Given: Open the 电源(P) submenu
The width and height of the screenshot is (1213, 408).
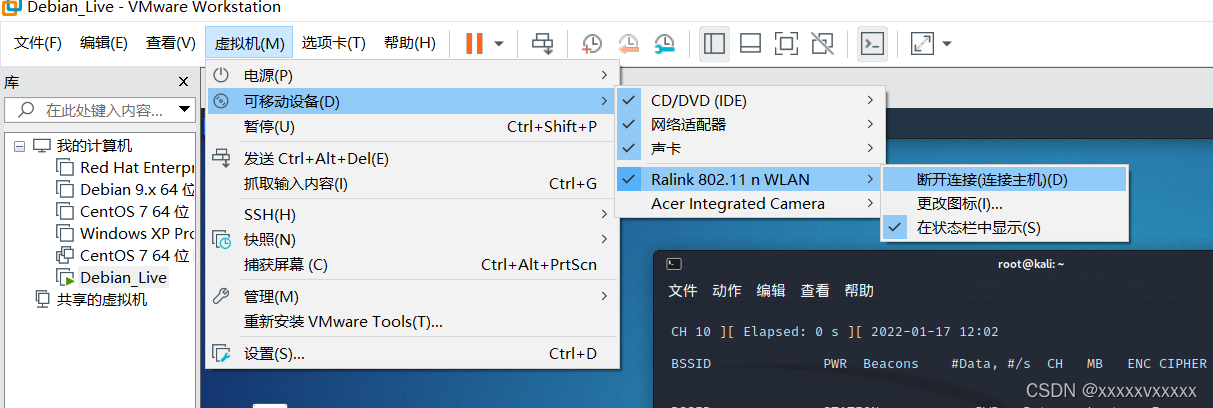Looking at the screenshot, I should click(412, 75).
